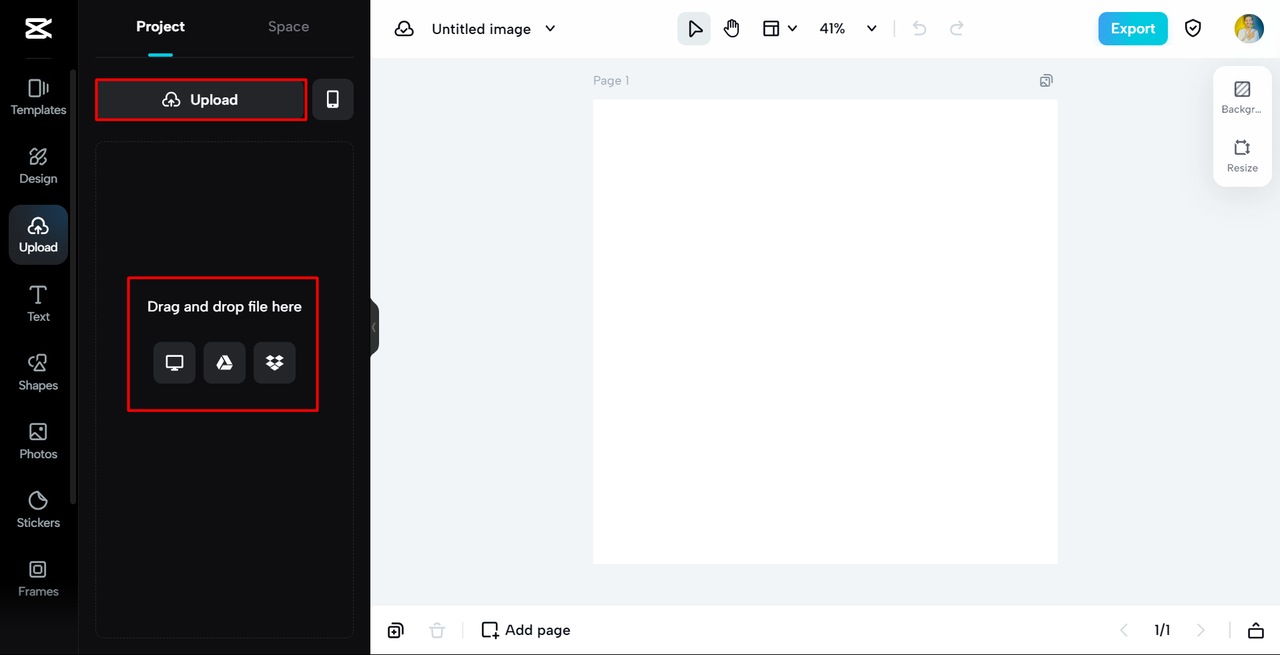
Task: Select the Upload sidebar item
Action: tap(38, 235)
